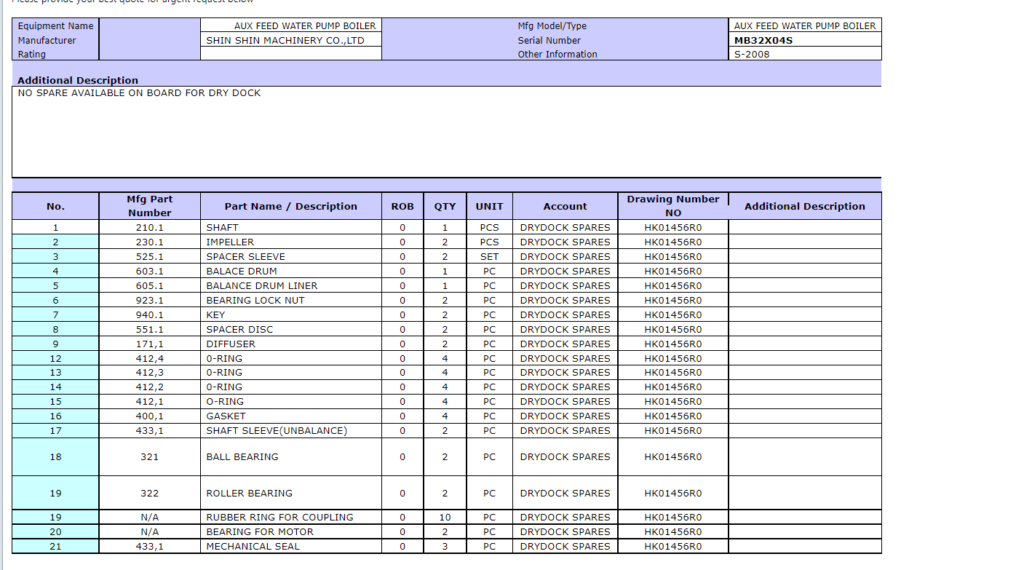Click the Part Name / Description header
This screenshot has height=570, width=1024.
[x=290, y=206]
